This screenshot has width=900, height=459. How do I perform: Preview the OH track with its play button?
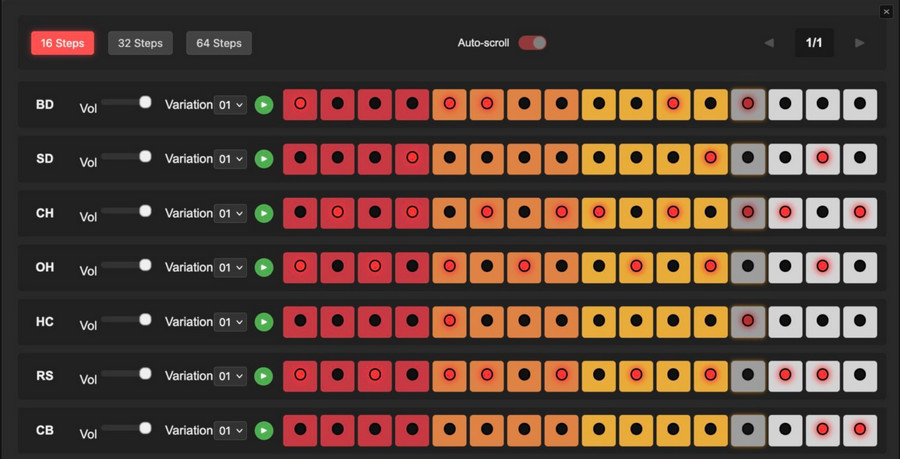coord(264,267)
